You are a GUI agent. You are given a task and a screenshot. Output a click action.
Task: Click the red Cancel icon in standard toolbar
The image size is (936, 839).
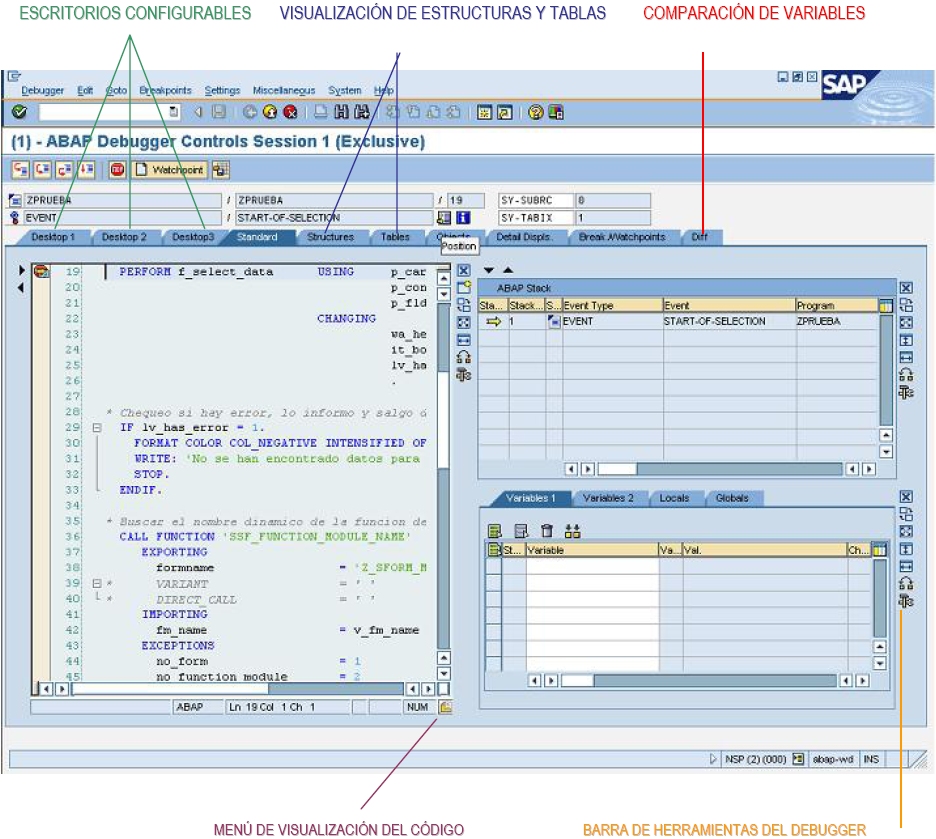click(291, 112)
